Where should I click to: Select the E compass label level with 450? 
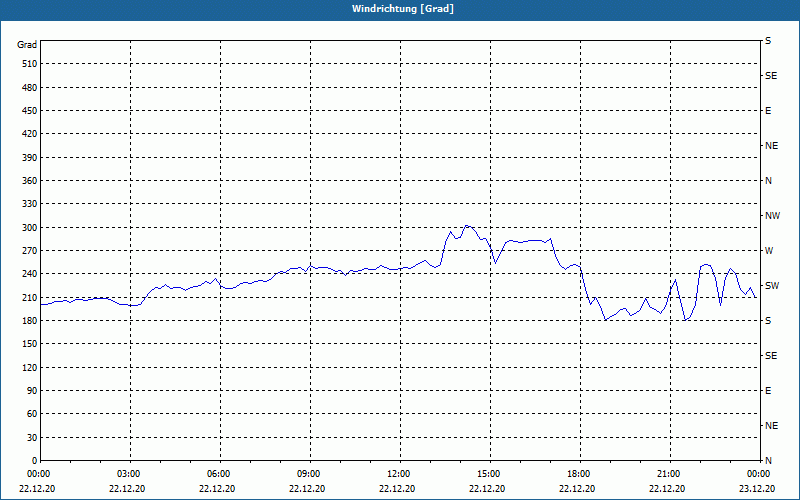click(x=768, y=111)
